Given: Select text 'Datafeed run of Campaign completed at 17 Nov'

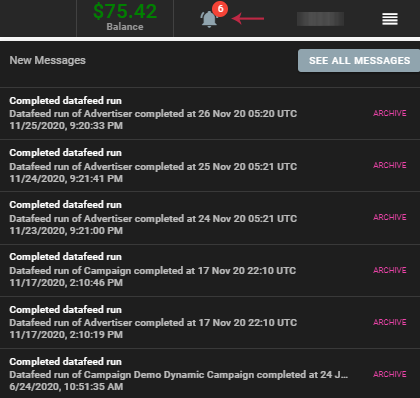Looking at the screenshot, I should (121, 271).
